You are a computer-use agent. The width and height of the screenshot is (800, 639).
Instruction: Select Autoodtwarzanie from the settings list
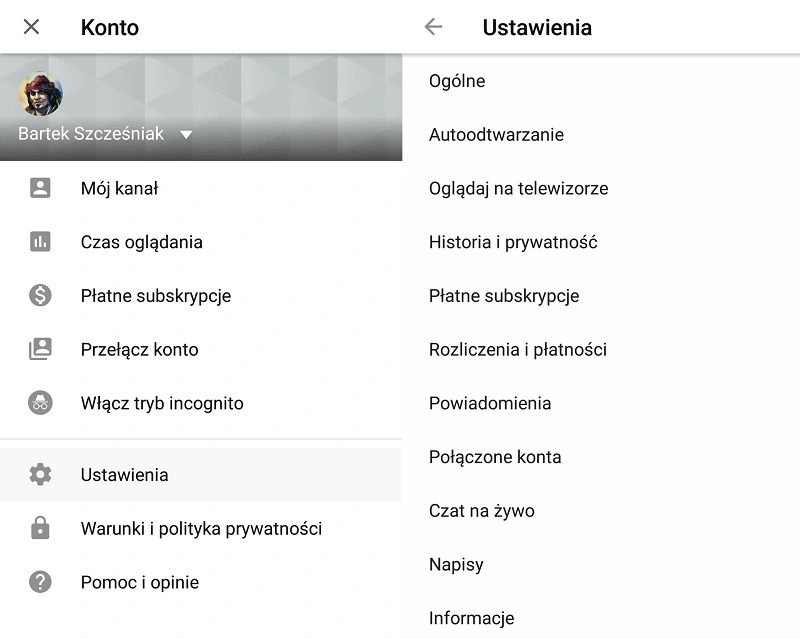(495, 134)
